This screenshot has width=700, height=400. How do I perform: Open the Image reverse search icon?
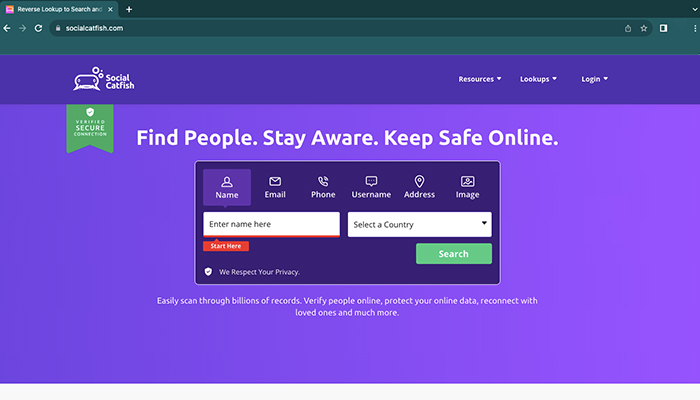pyautogui.click(x=467, y=181)
